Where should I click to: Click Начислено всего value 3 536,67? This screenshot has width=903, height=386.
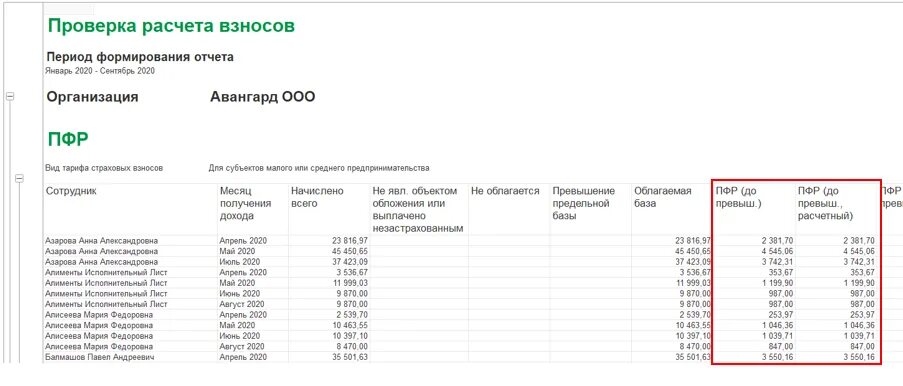tap(351, 273)
